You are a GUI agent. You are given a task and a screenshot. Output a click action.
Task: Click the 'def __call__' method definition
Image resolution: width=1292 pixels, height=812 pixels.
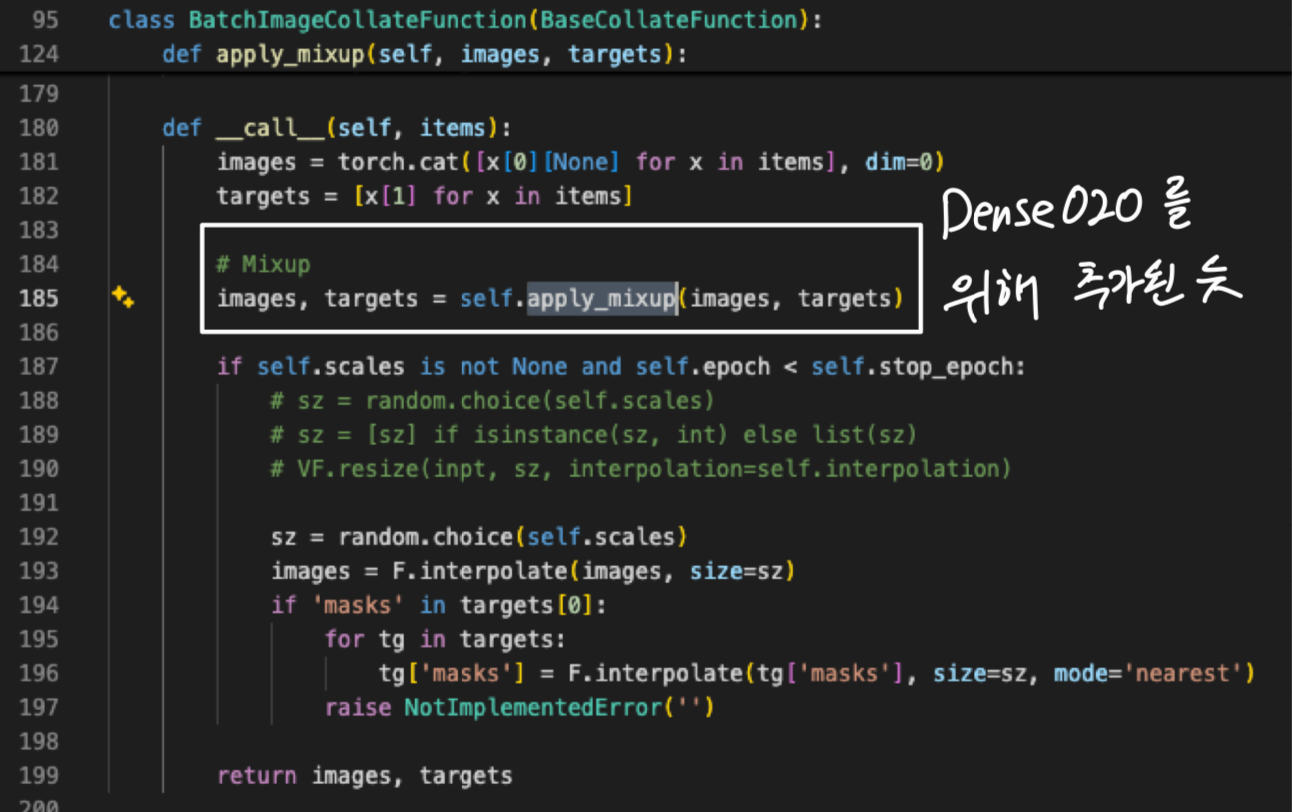[337, 128]
